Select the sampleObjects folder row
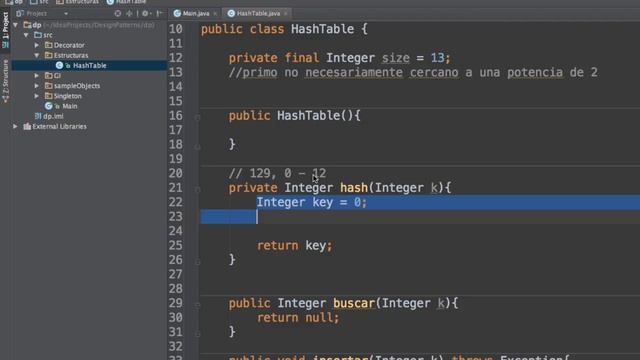Viewport: 640px width, 360px height. tap(77, 86)
